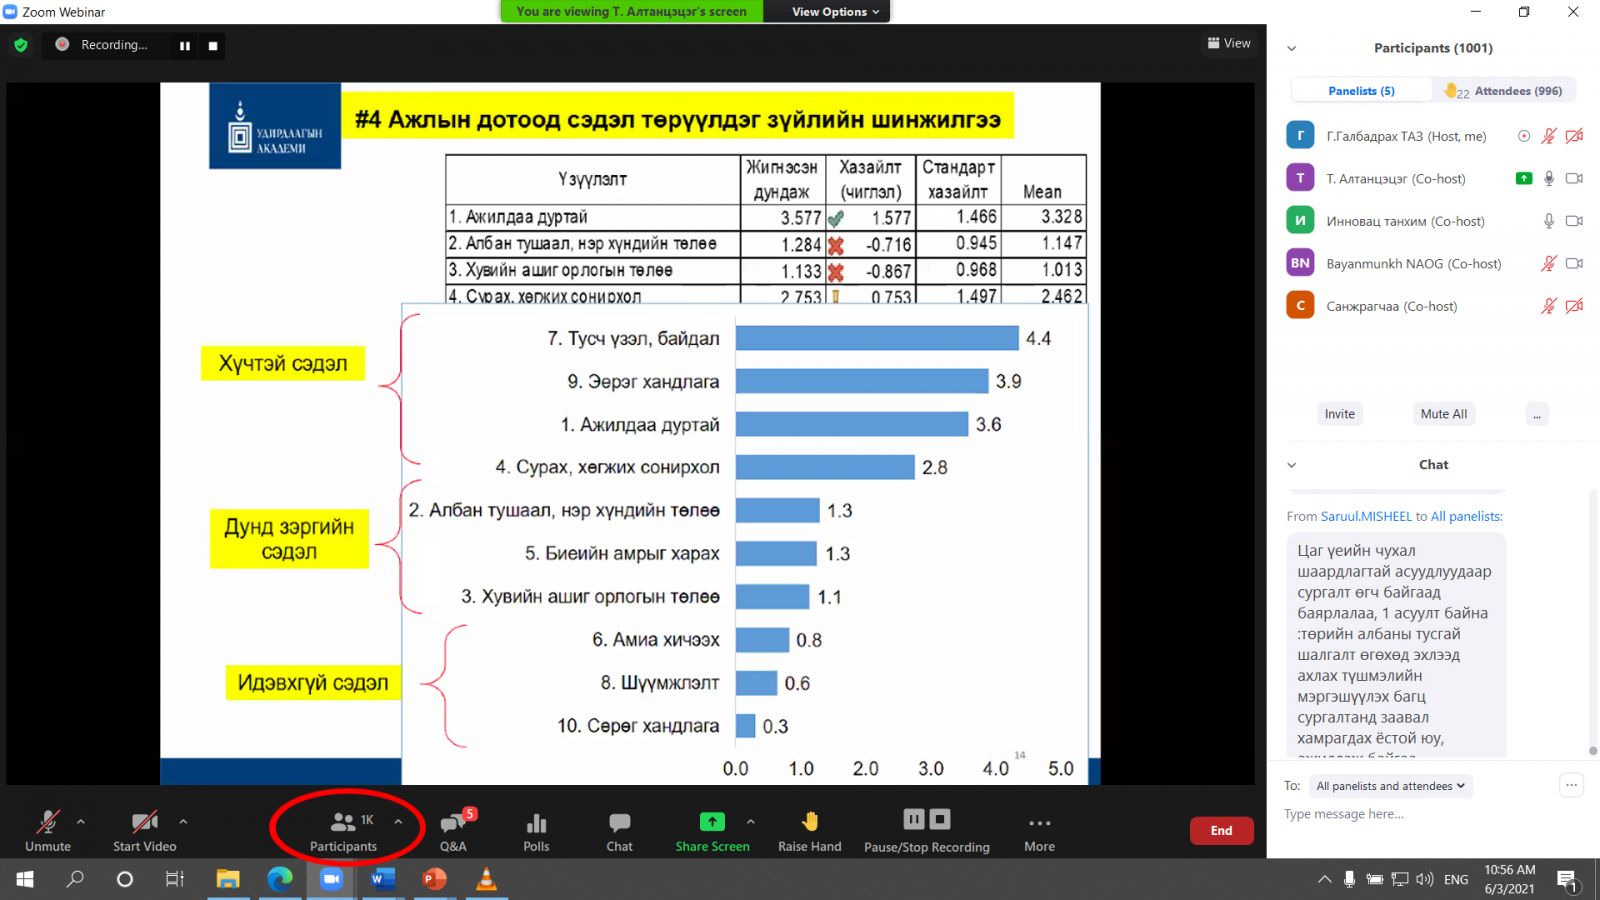Open the Polls icon
Screen dimensions: 1600x900
pos(536,823)
